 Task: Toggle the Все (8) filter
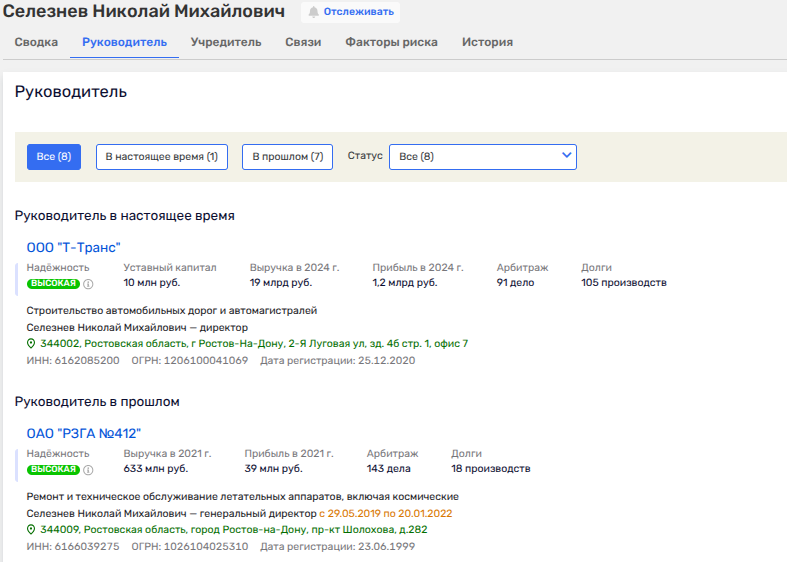[54, 157]
